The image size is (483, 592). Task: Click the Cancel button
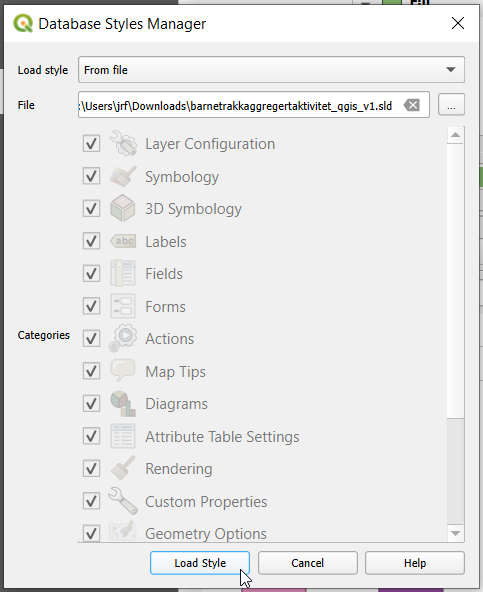tap(307, 563)
